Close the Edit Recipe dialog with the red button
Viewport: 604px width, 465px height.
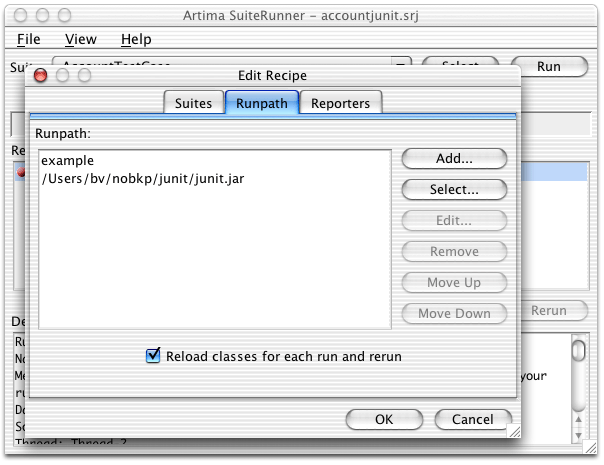(40, 75)
